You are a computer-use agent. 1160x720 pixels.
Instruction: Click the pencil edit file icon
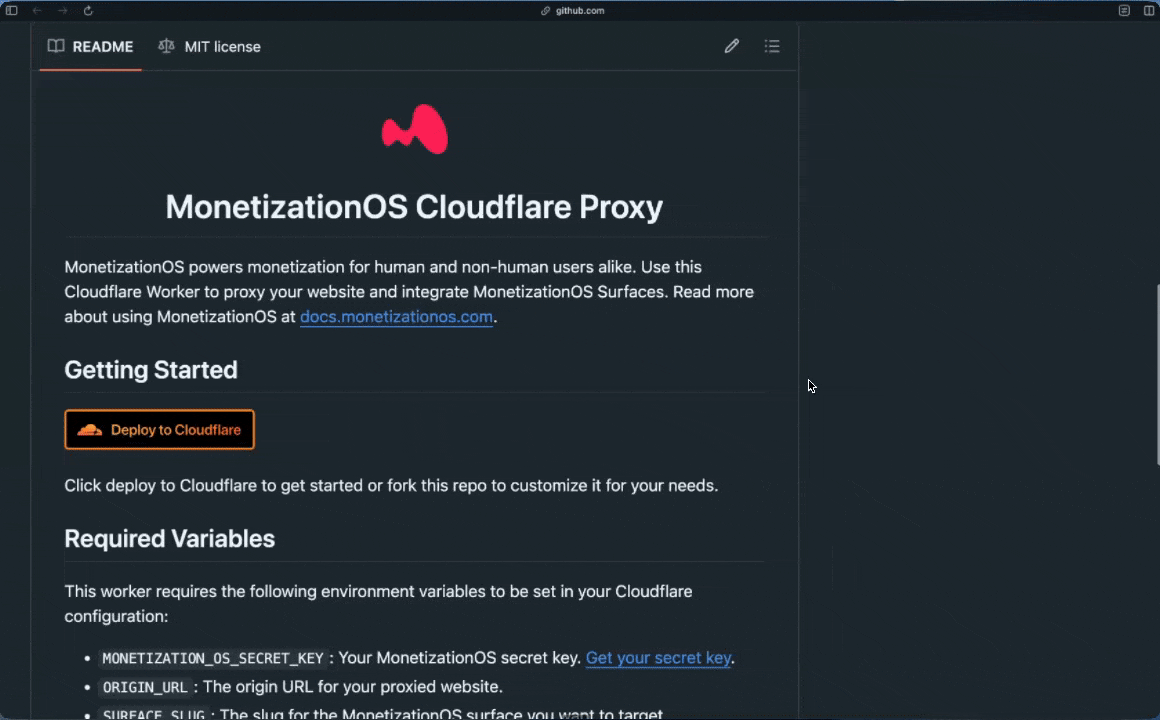732,46
